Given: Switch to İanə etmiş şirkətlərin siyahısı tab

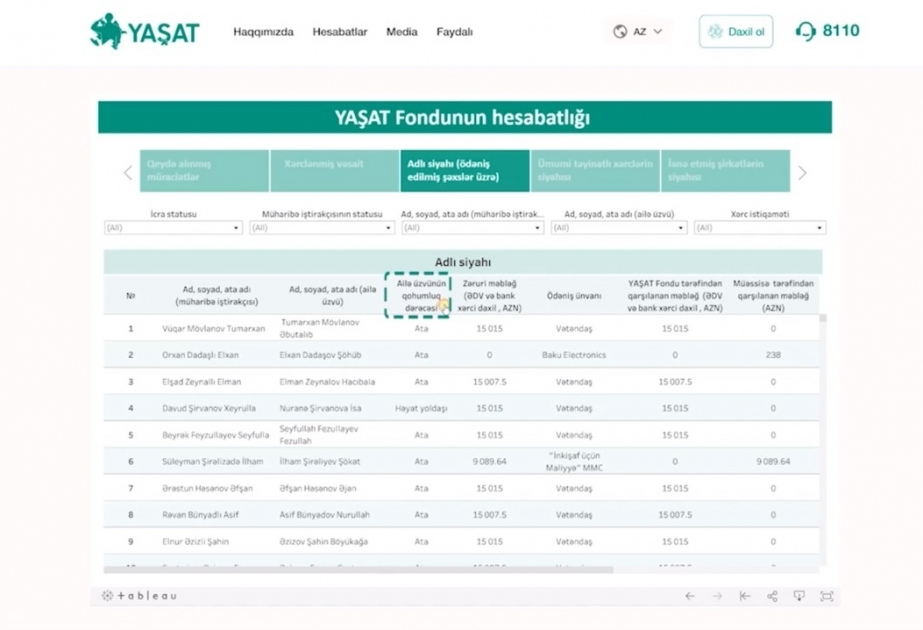Looking at the screenshot, I should coord(725,171).
